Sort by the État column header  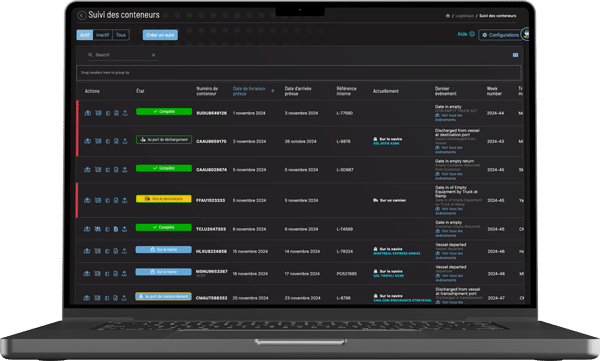(x=140, y=91)
